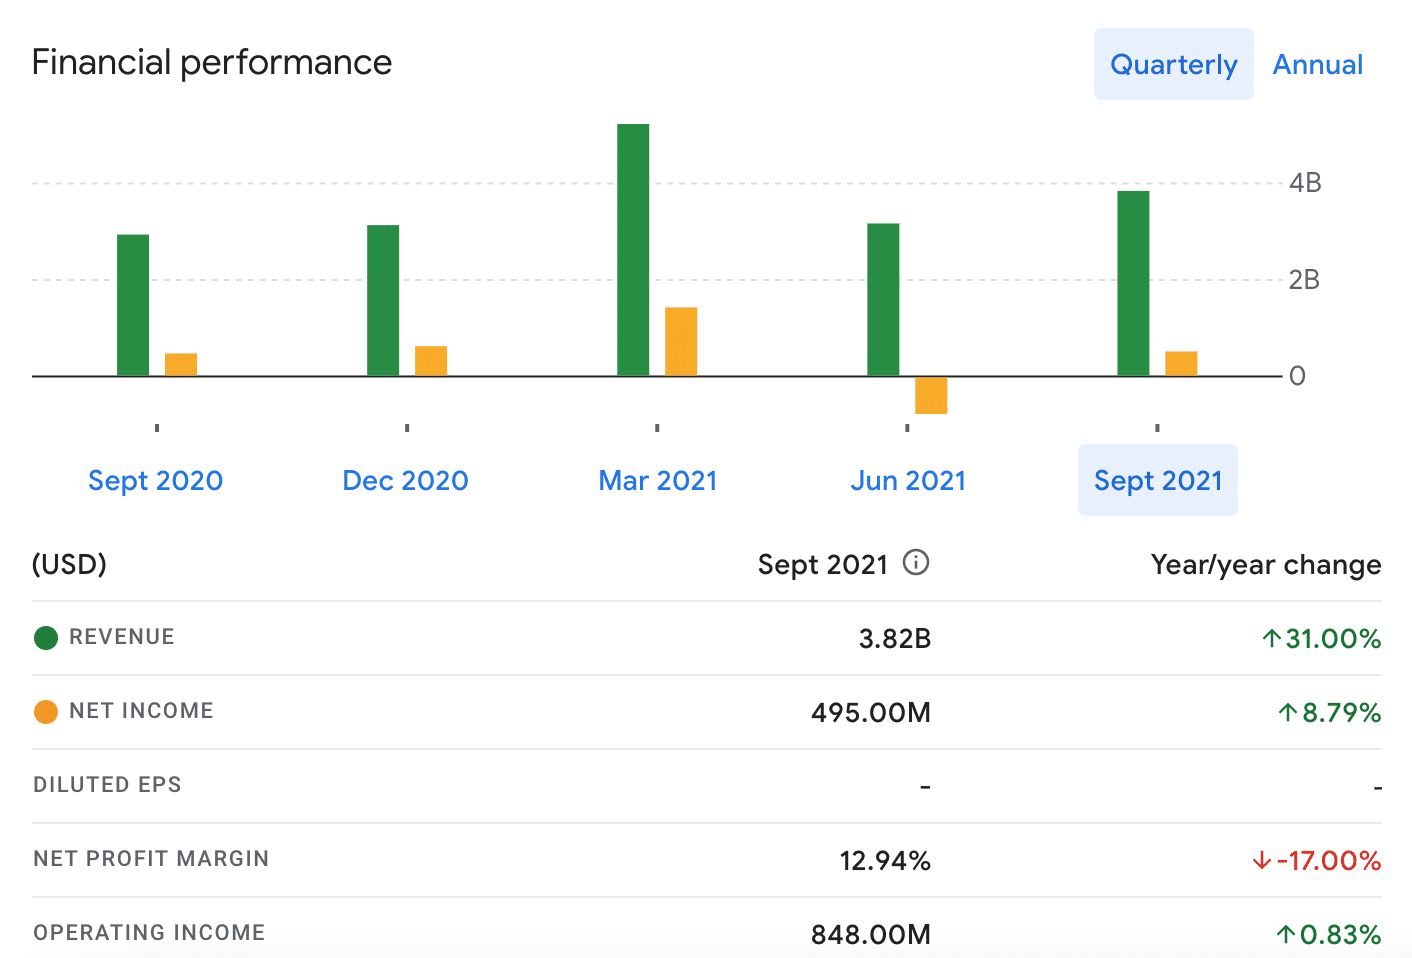Click the OPERATING INCOME value 848.00M
The width and height of the screenshot is (1412, 958).
[x=870, y=934]
